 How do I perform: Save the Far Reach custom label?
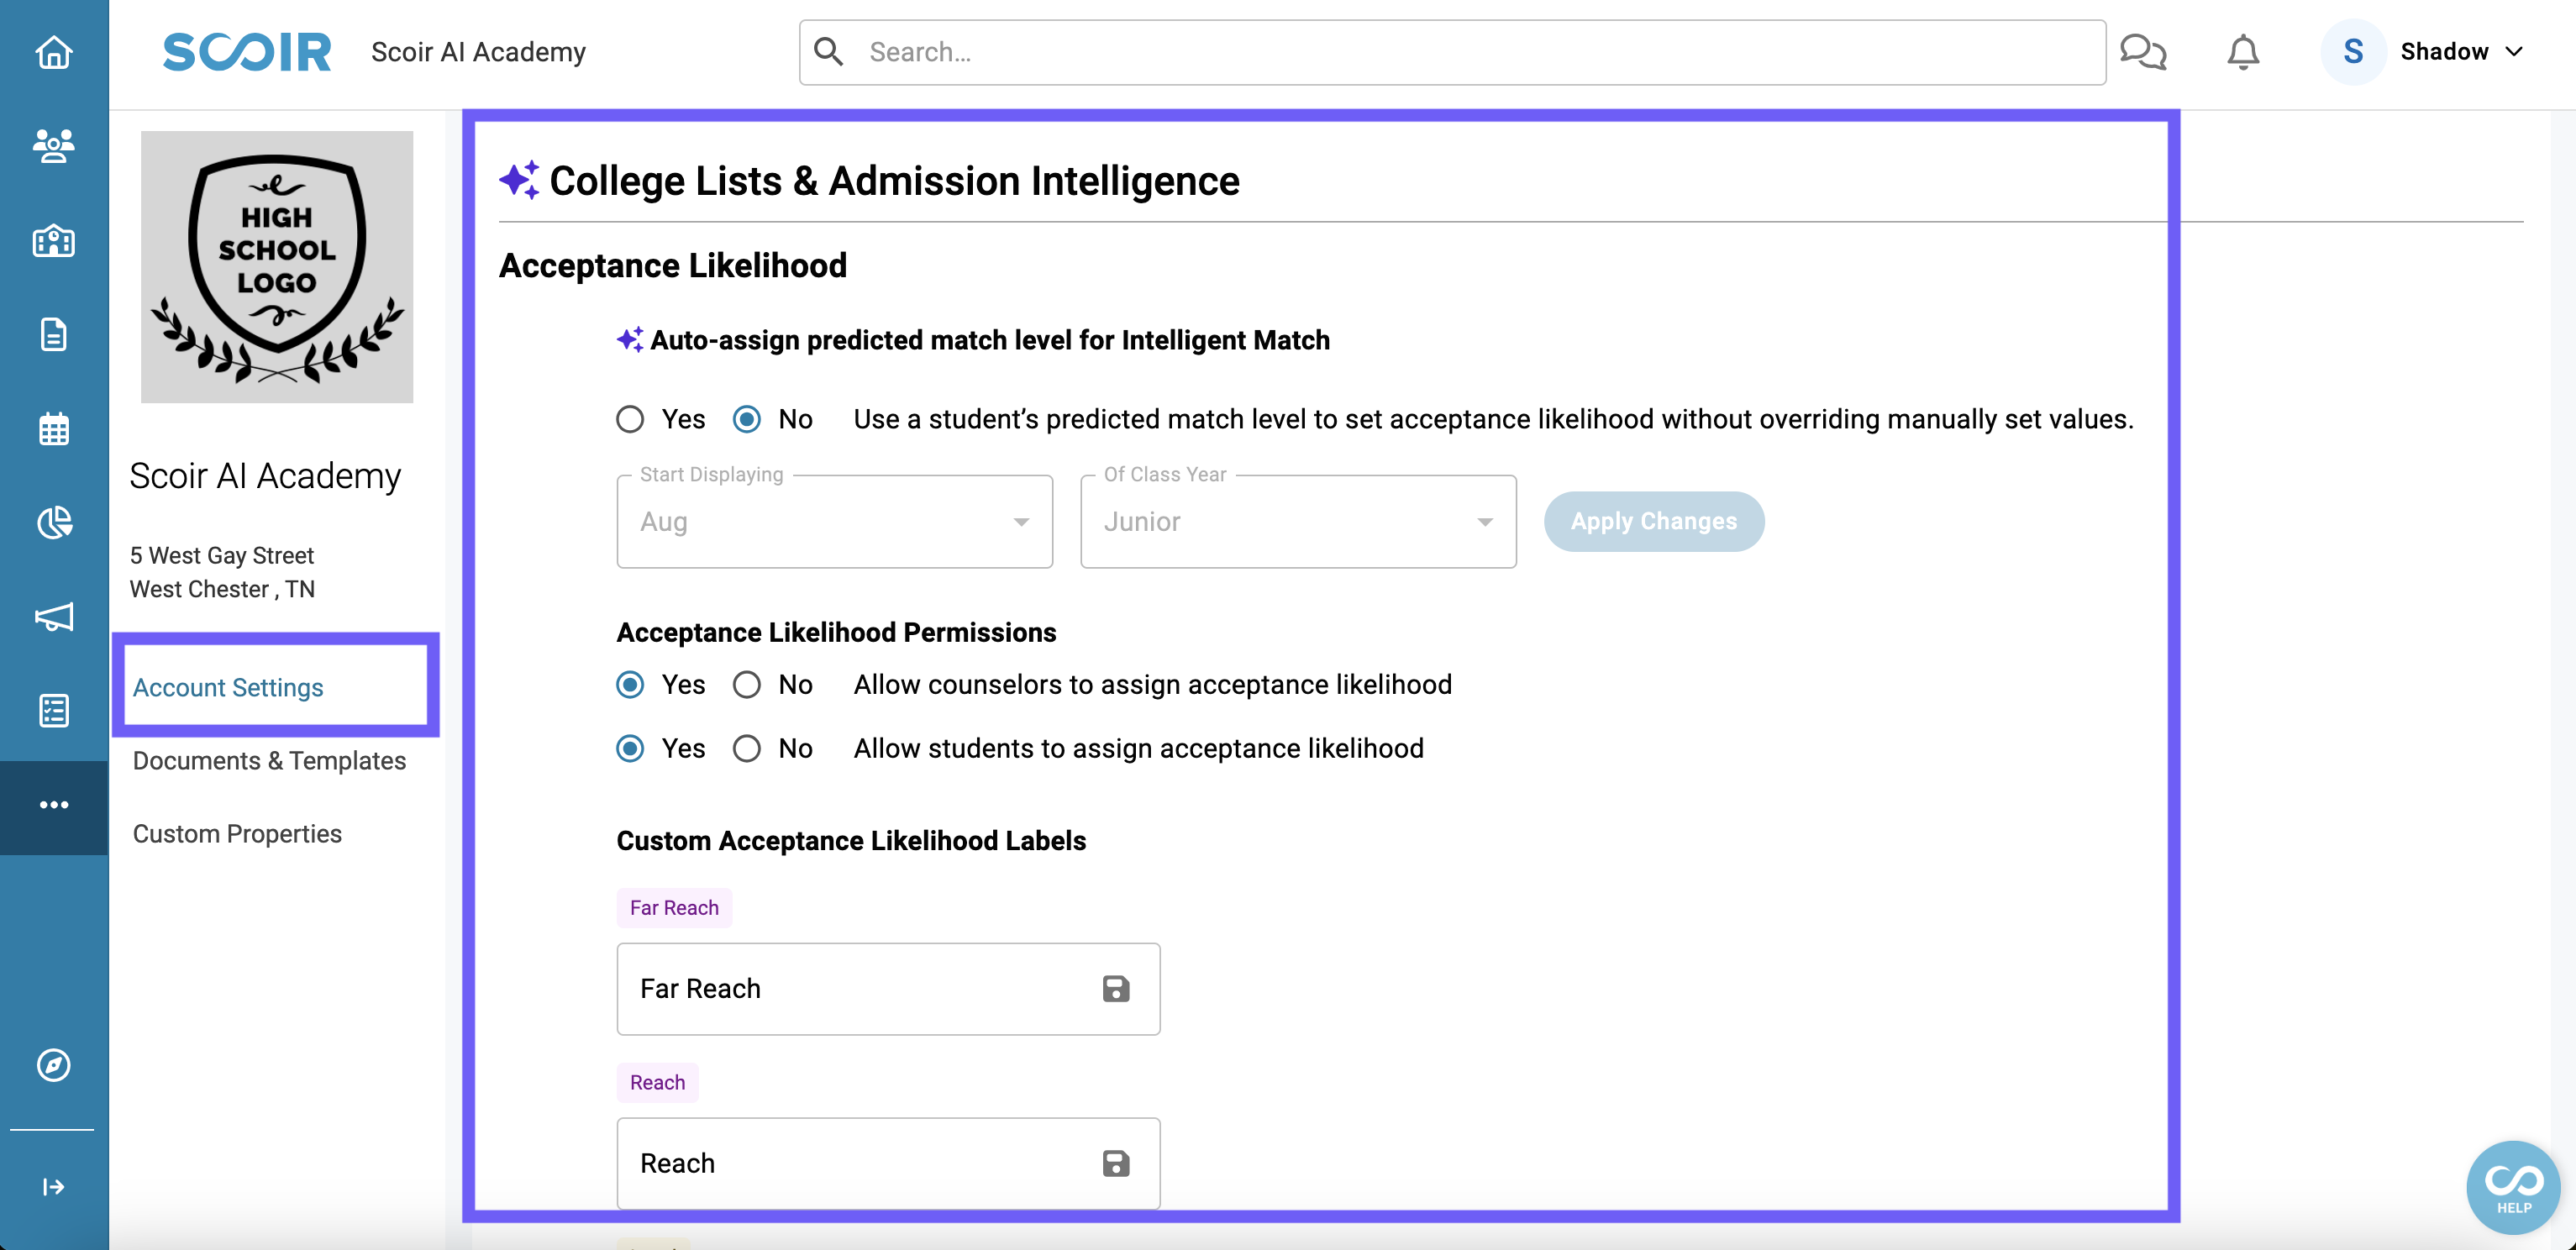tap(1115, 989)
